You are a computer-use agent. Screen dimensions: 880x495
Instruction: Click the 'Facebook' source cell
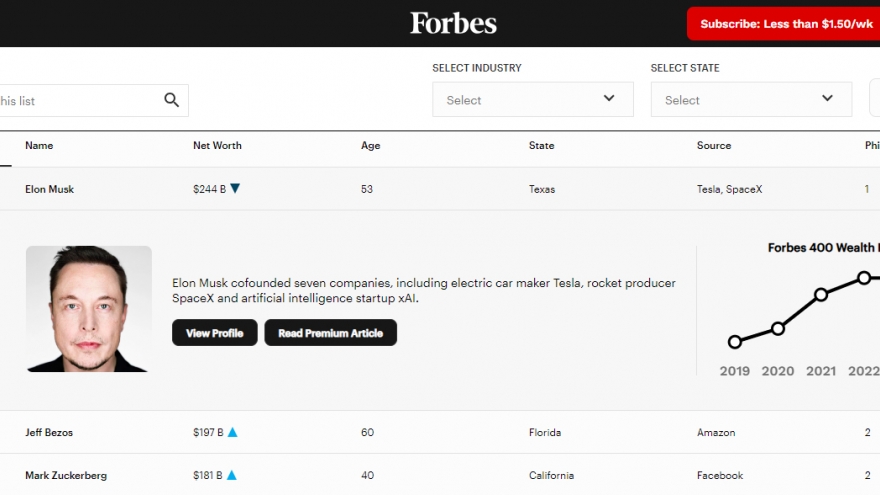pos(720,475)
